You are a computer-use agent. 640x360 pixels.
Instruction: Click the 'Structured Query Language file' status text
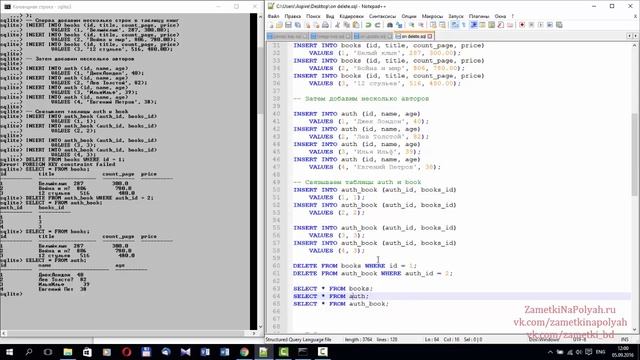tap(299, 339)
